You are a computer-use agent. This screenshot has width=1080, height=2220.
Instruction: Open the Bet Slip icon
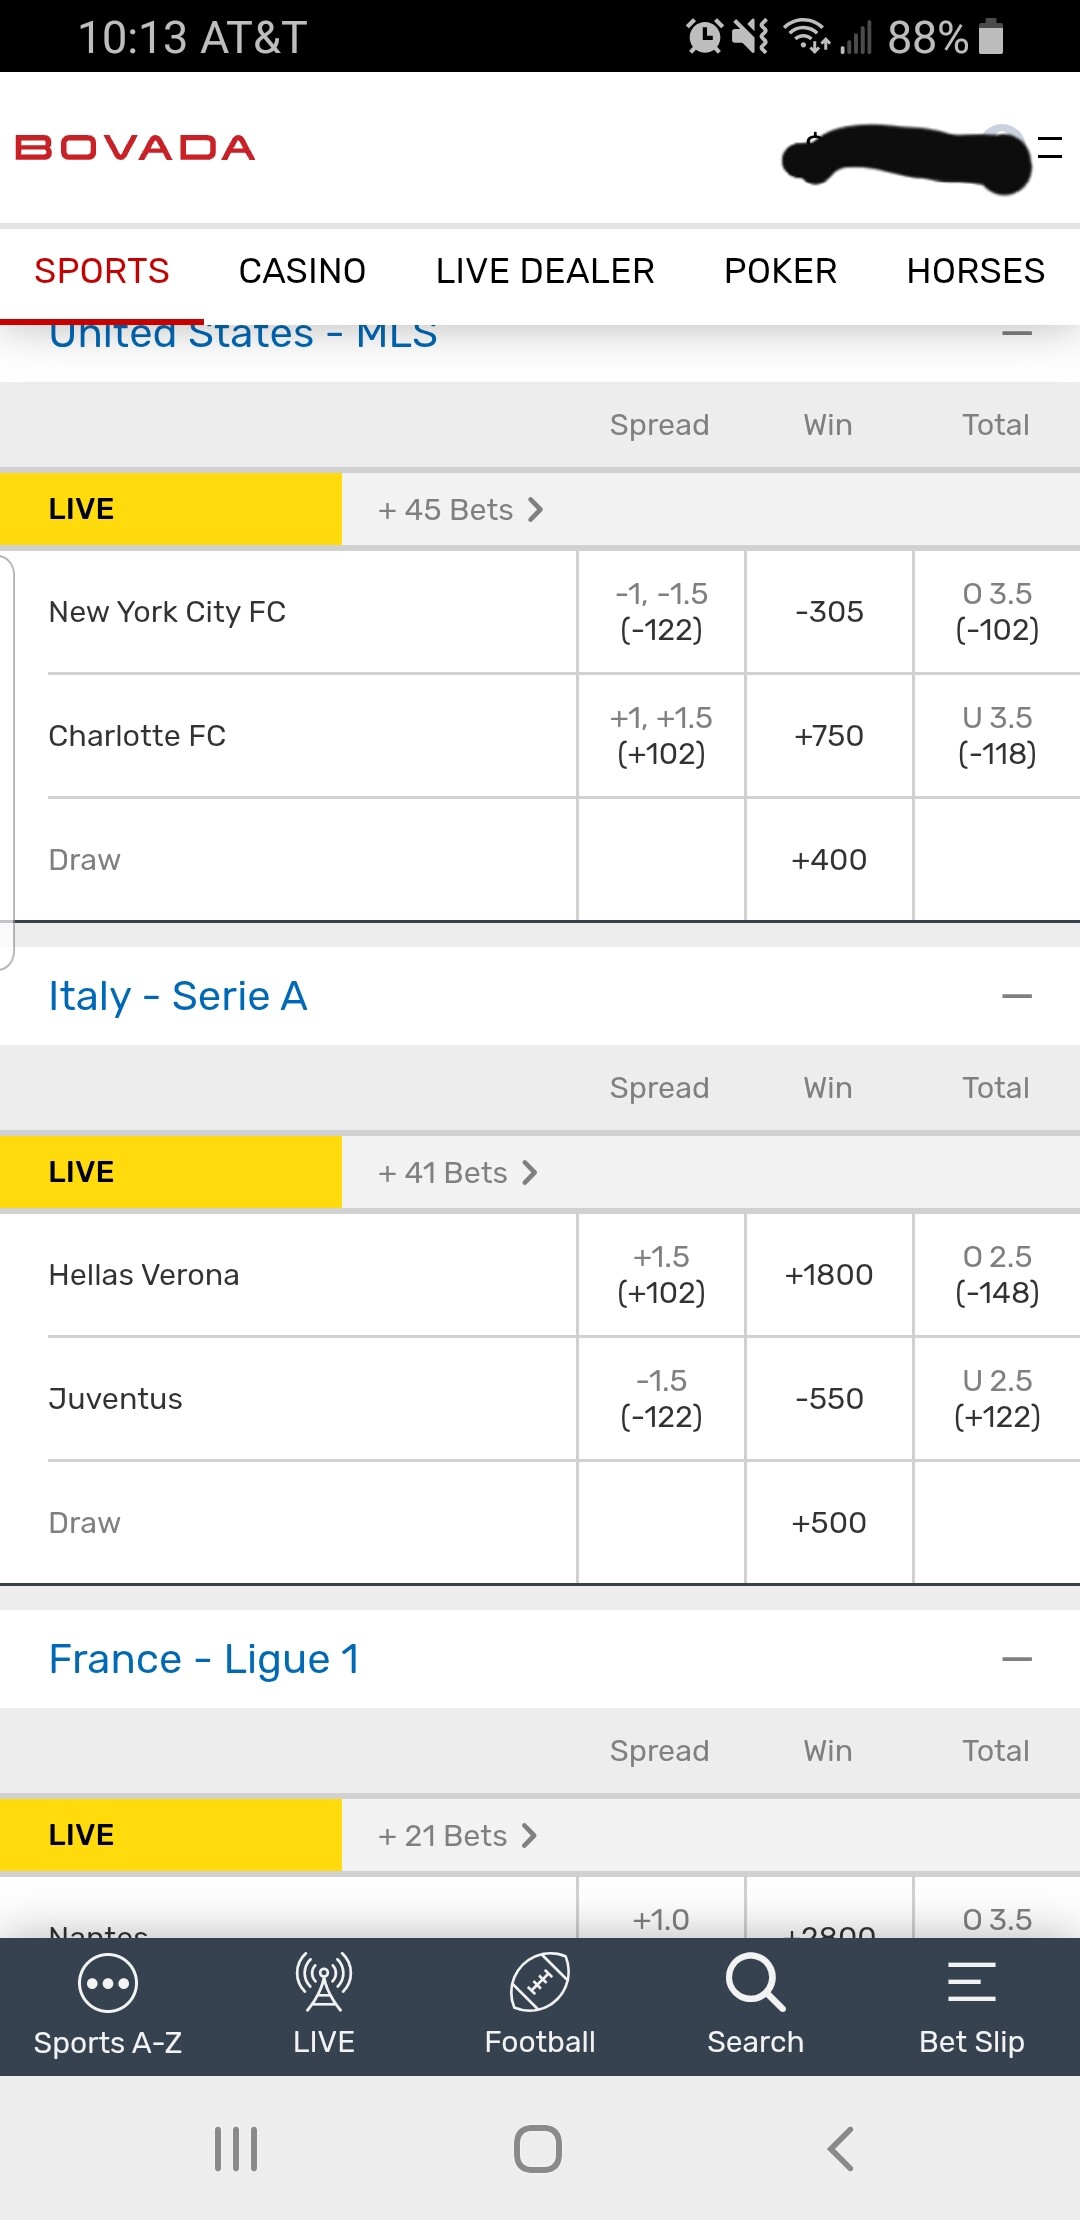click(971, 1982)
